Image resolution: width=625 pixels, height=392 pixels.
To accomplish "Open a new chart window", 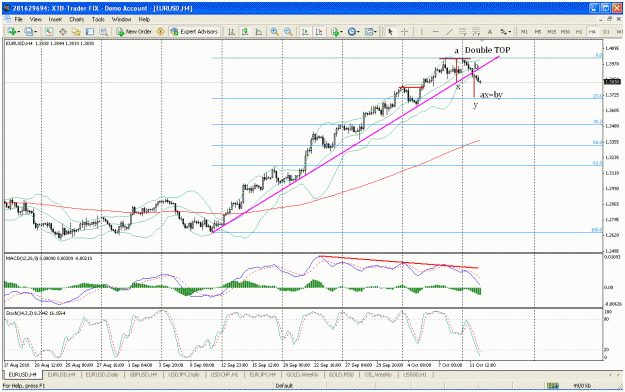I will pos(11,32).
